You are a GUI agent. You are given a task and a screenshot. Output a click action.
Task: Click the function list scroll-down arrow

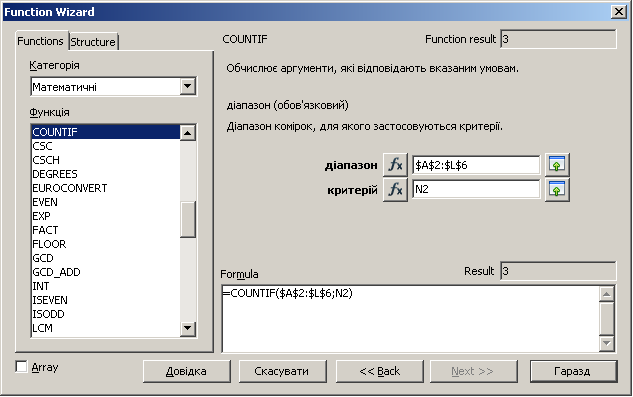[x=188, y=328]
